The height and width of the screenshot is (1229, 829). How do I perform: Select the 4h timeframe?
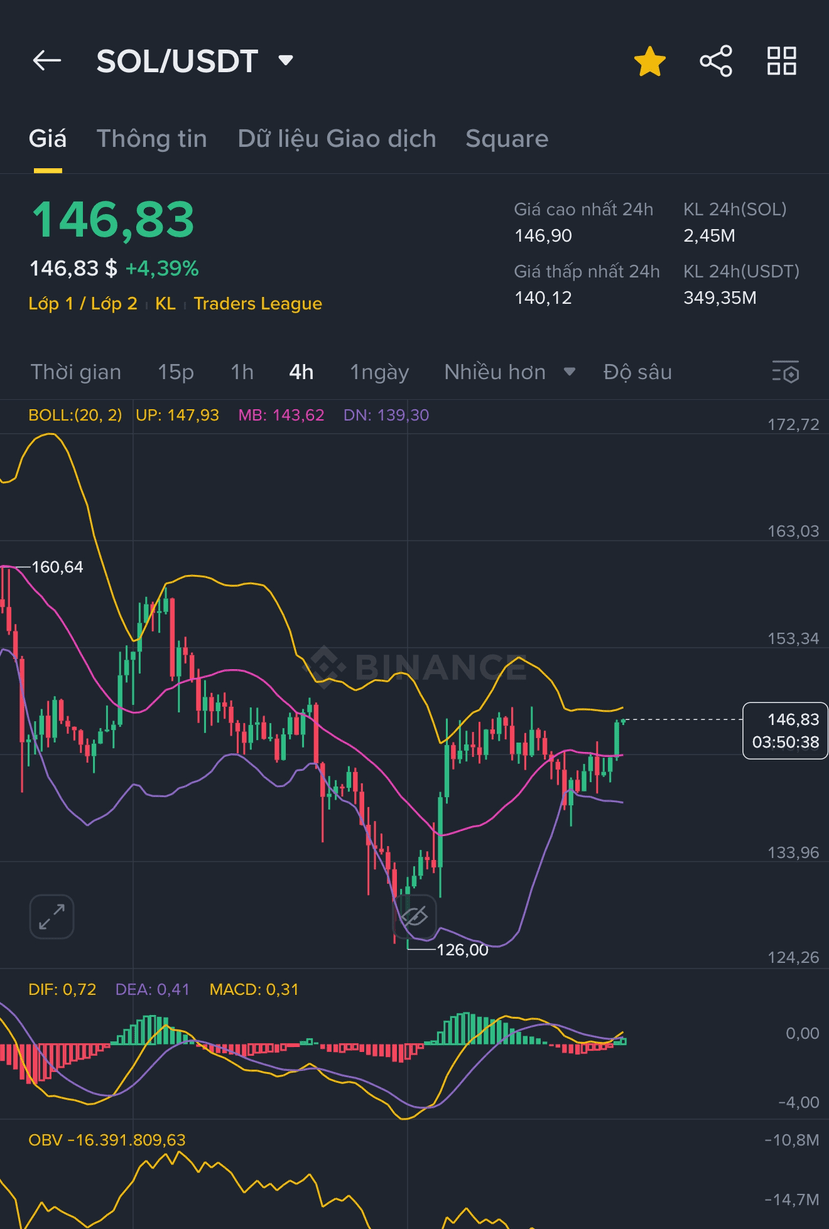[x=301, y=372]
